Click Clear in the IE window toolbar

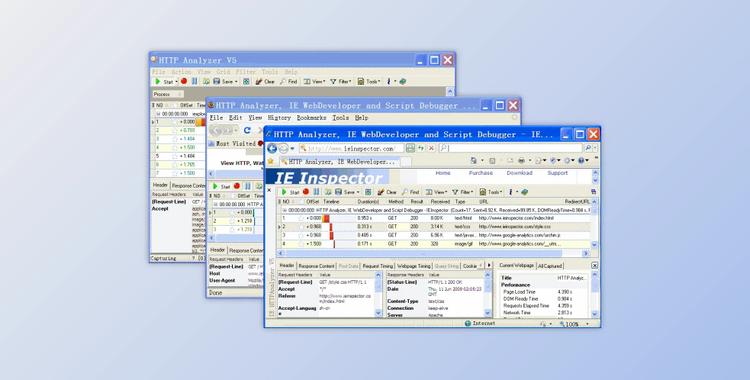tap(387, 192)
